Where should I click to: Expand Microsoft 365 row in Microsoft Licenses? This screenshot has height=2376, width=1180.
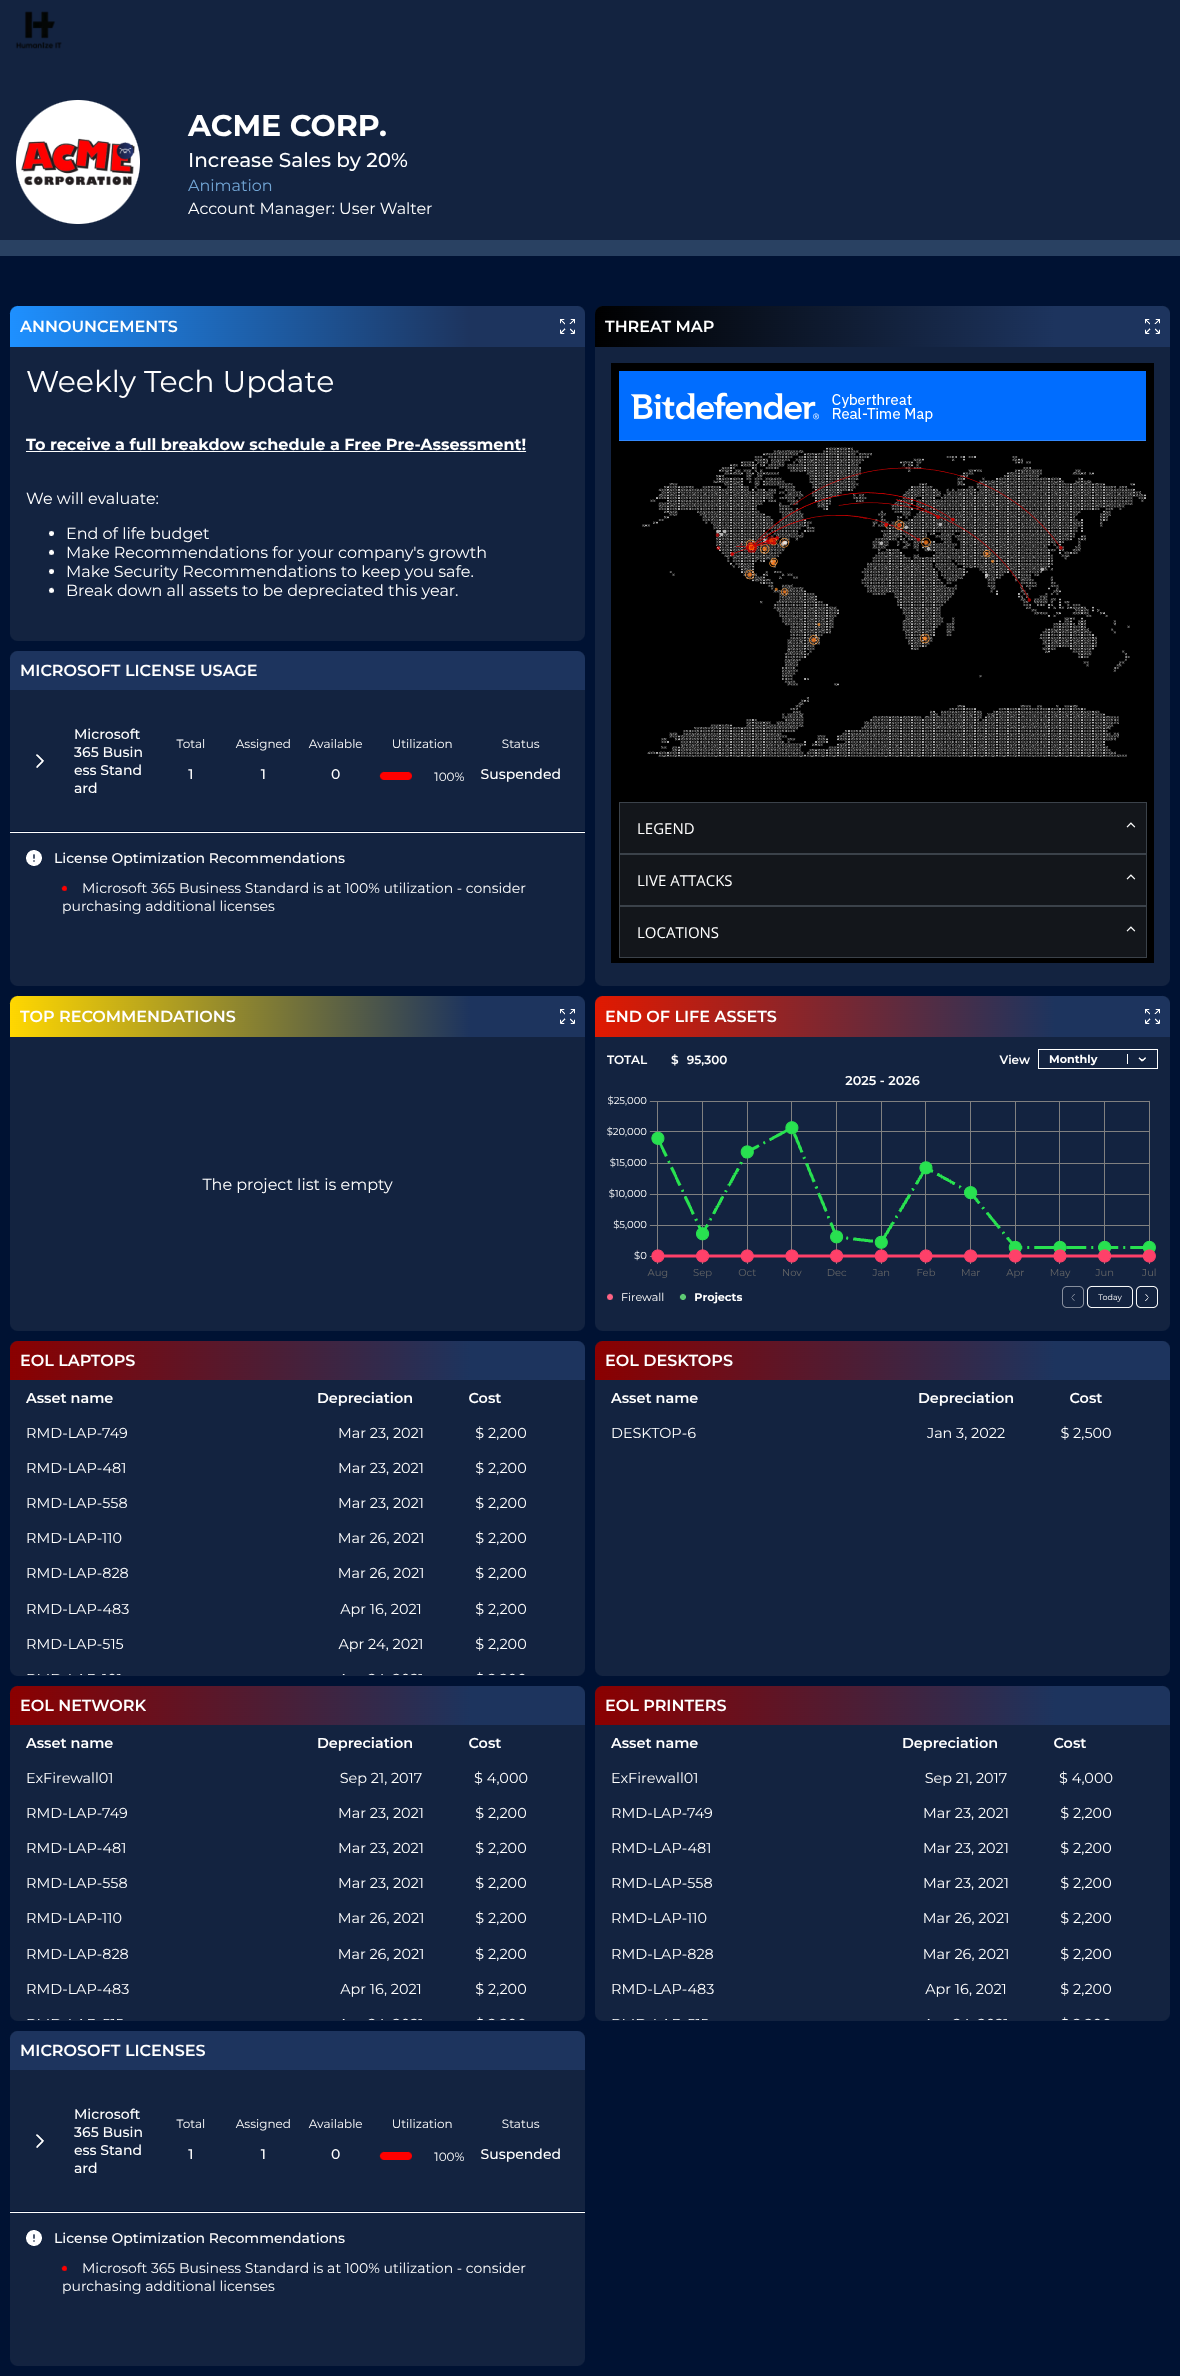(x=40, y=2141)
